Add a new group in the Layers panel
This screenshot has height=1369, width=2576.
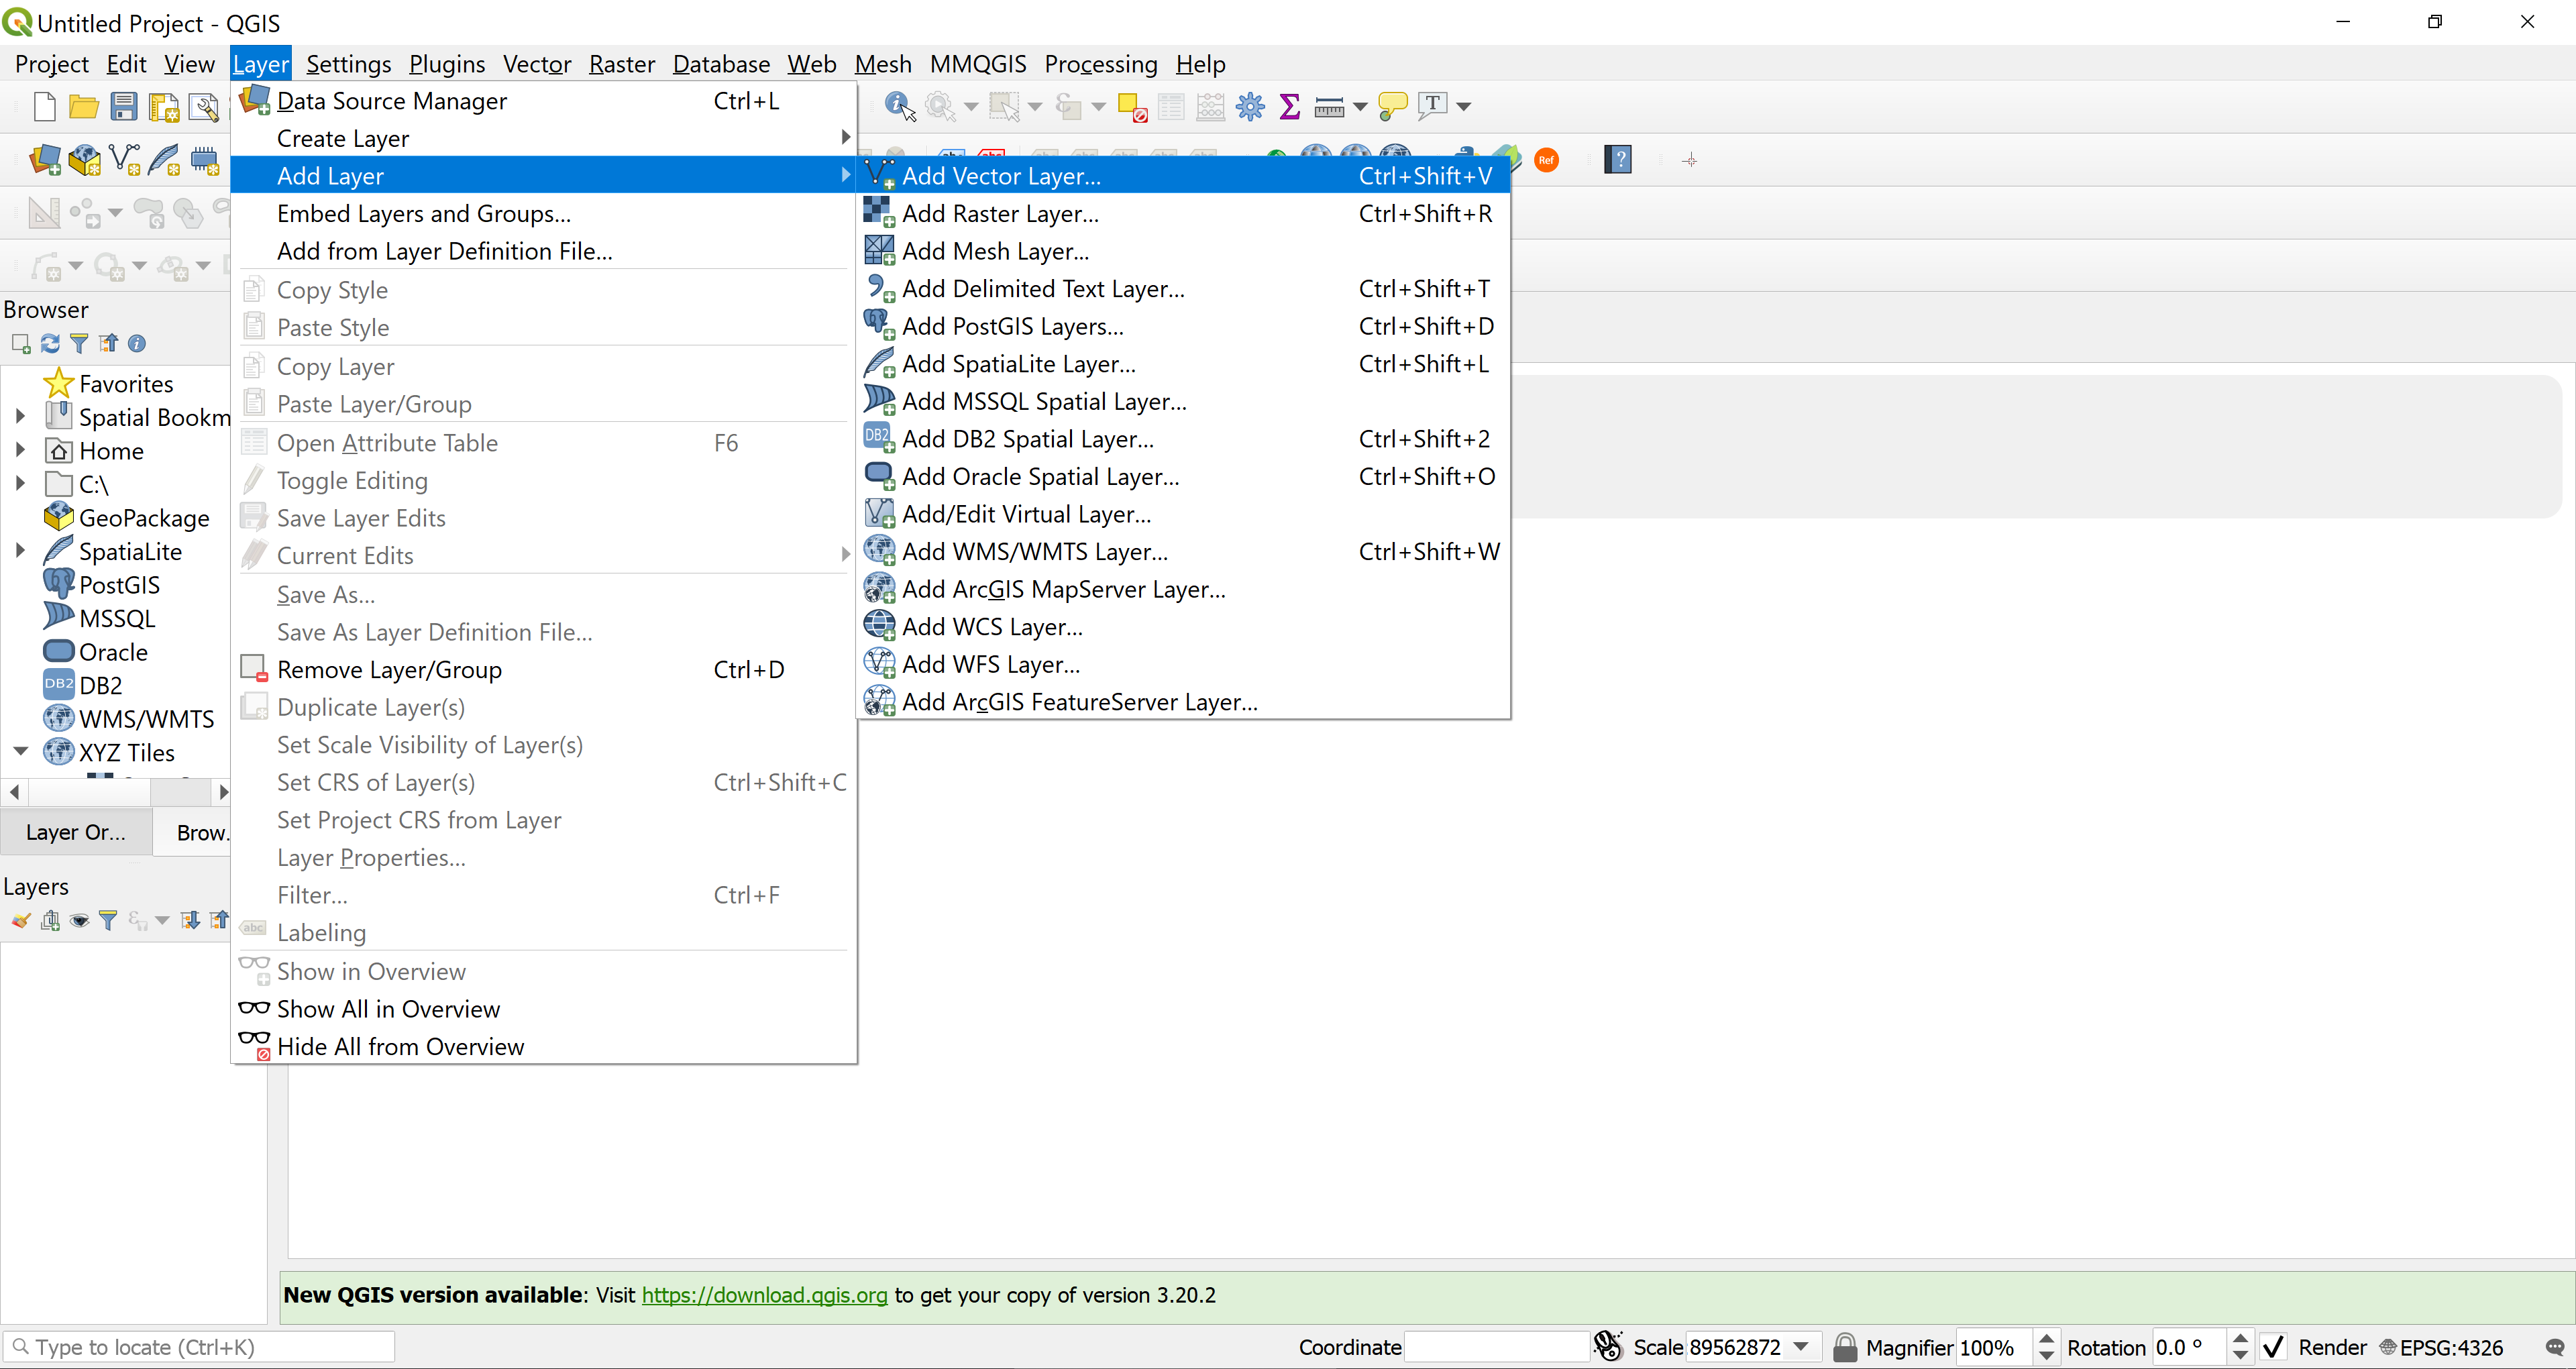coord(50,920)
